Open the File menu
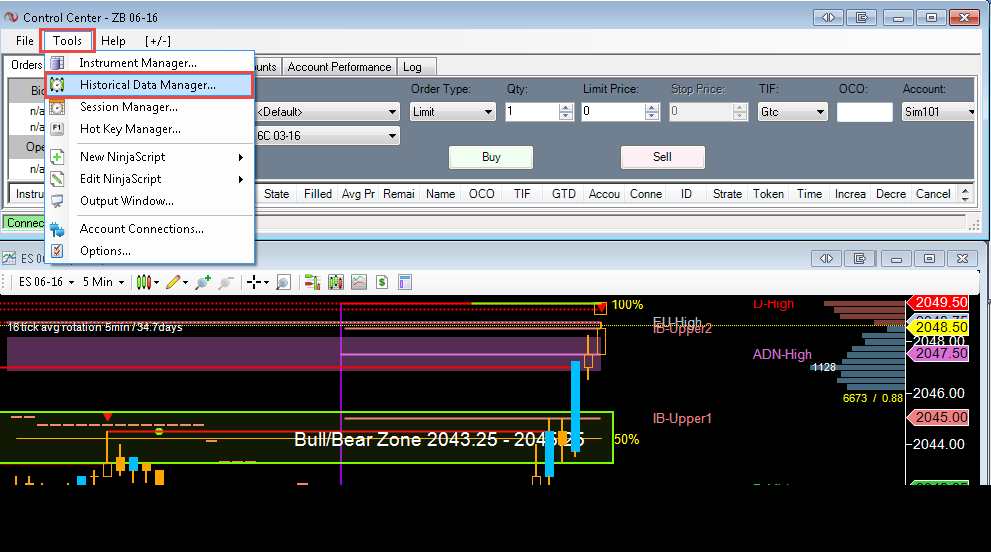The height and width of the screenshot is (555, 991). (x=25, y=41)
